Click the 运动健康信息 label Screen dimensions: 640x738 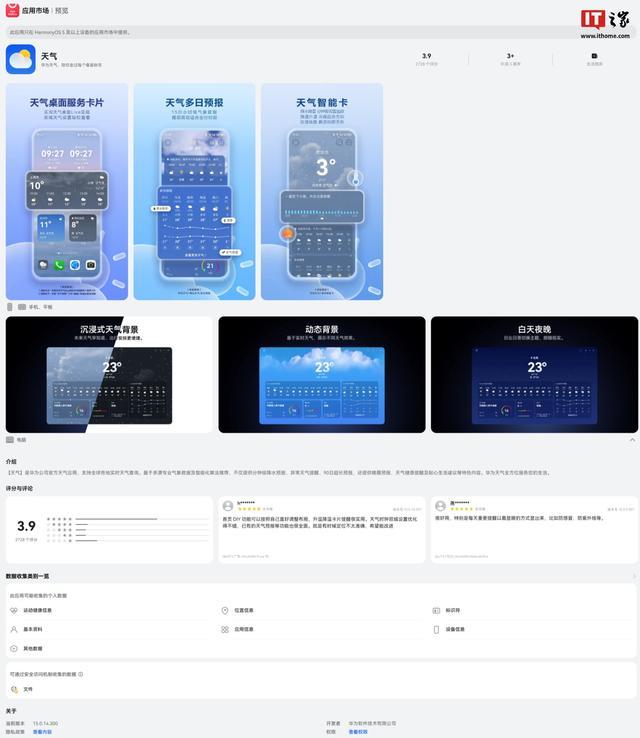pos(38,610)
